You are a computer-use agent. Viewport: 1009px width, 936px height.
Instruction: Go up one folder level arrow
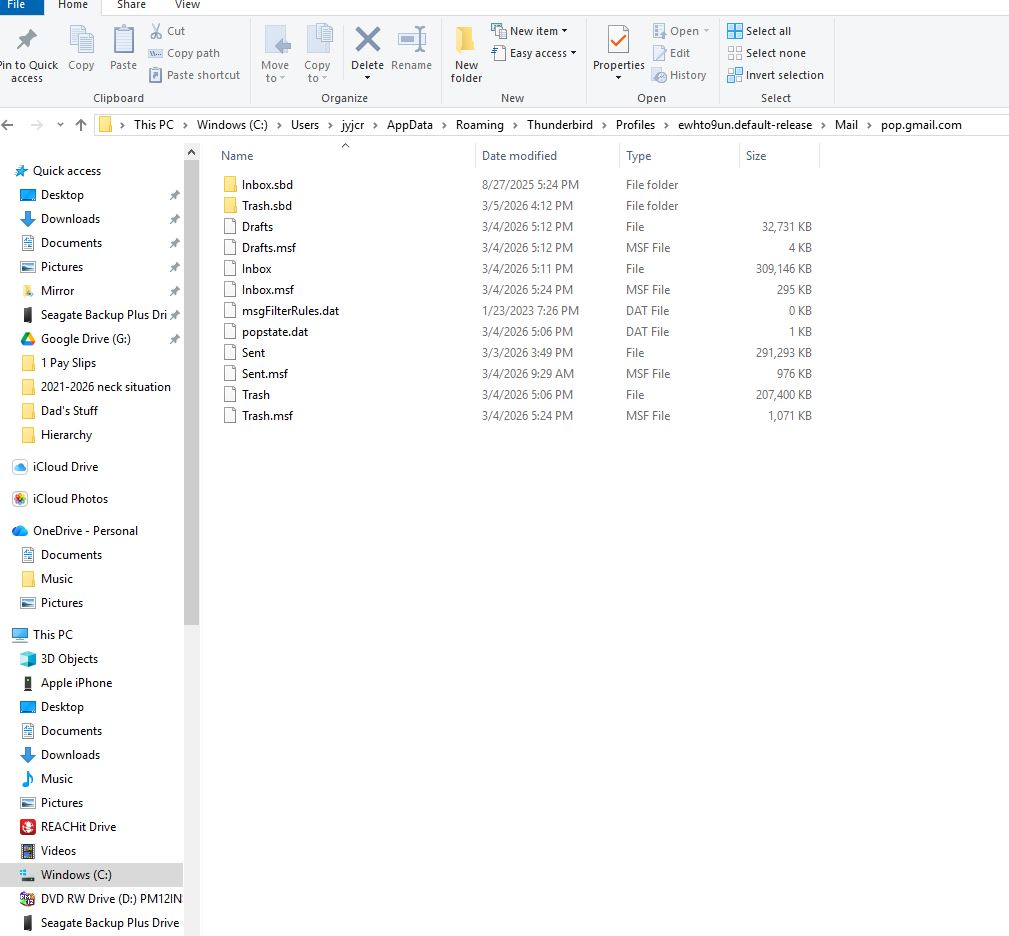[x=80, y=125]
